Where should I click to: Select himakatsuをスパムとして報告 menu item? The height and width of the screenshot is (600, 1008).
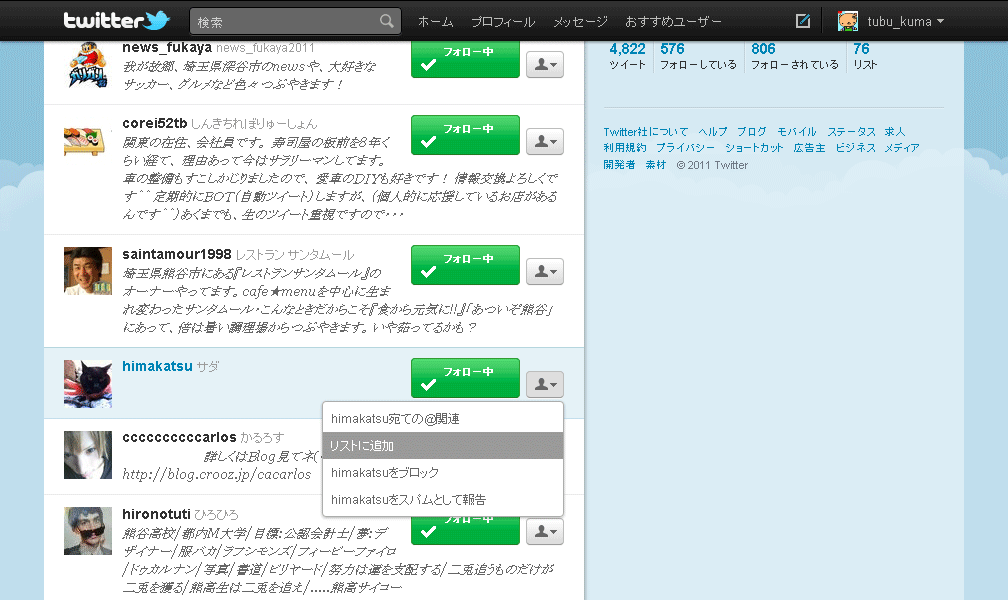[x=443, y=500]
